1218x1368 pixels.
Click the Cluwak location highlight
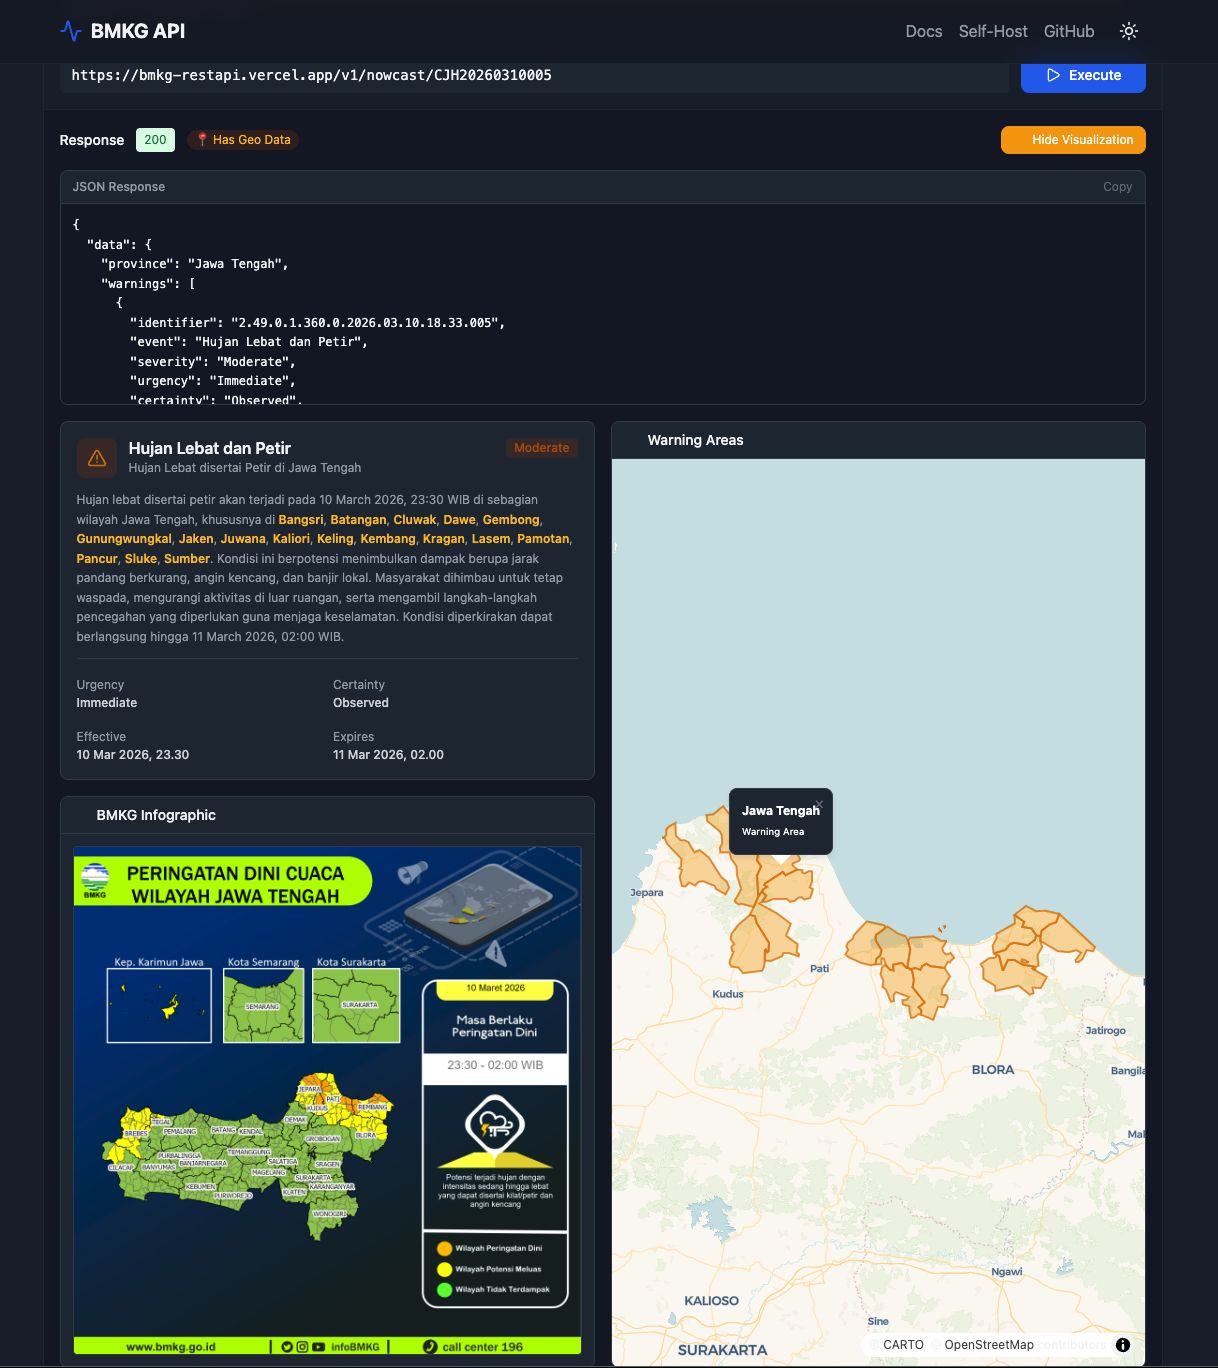click(415, 520)
